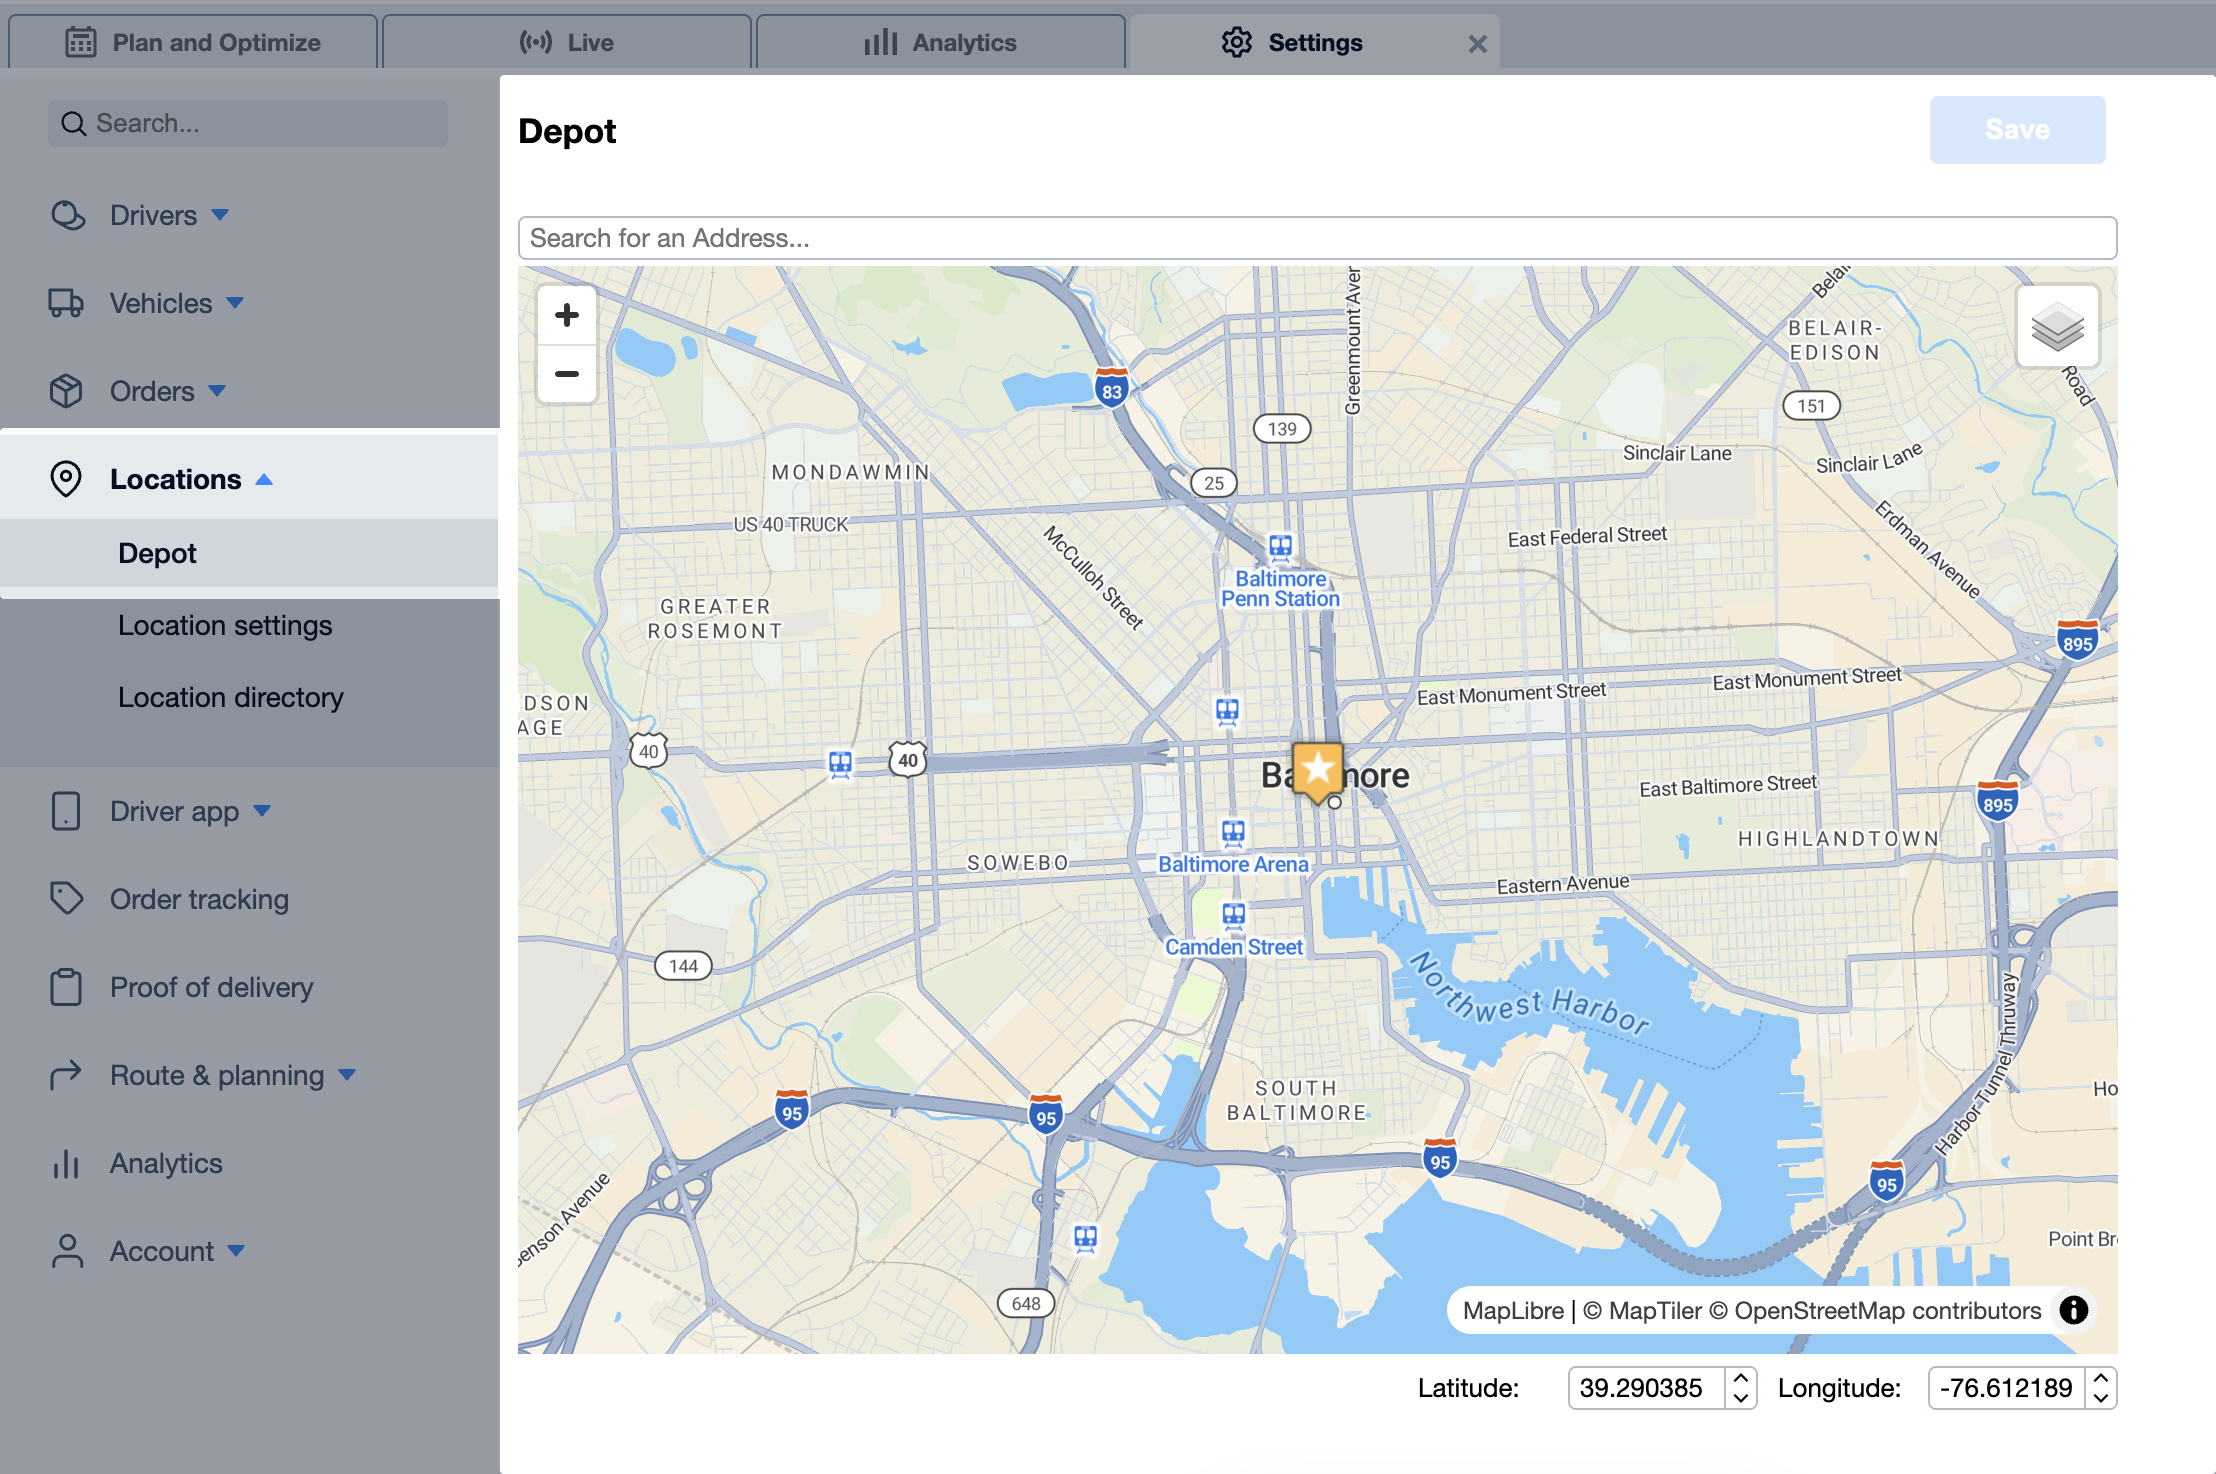
Task: Increase latitude with stepper up arrow
Action: pos(1741,1378)
